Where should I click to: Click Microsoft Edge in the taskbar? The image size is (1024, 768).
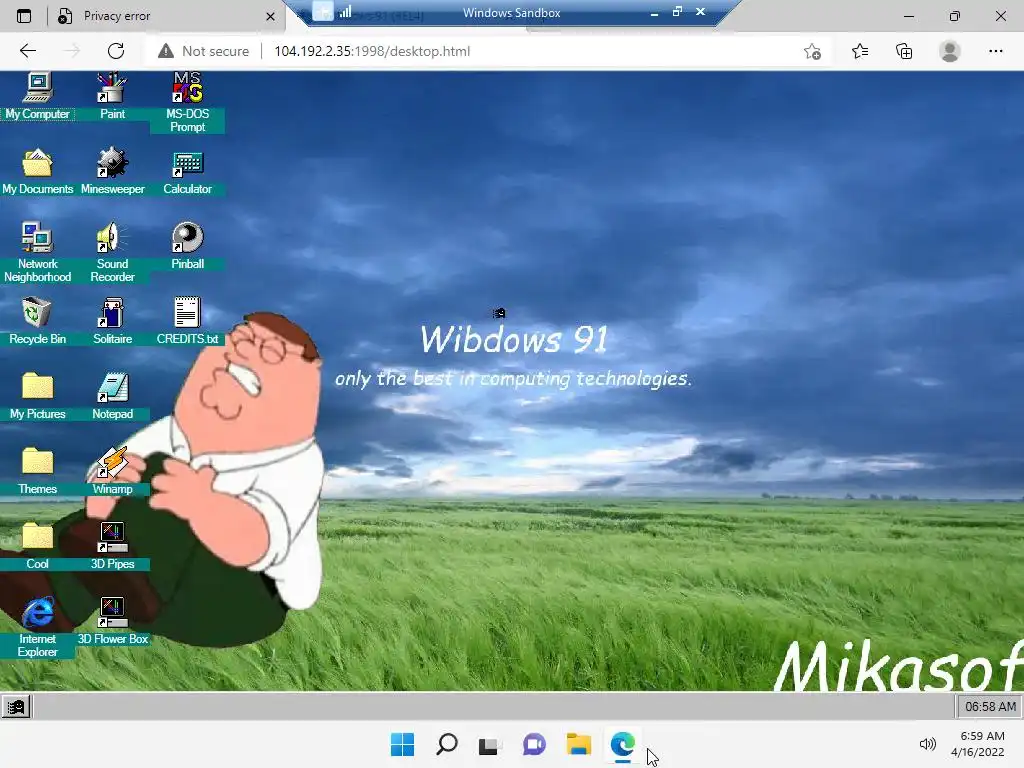(x=623, y=744)
